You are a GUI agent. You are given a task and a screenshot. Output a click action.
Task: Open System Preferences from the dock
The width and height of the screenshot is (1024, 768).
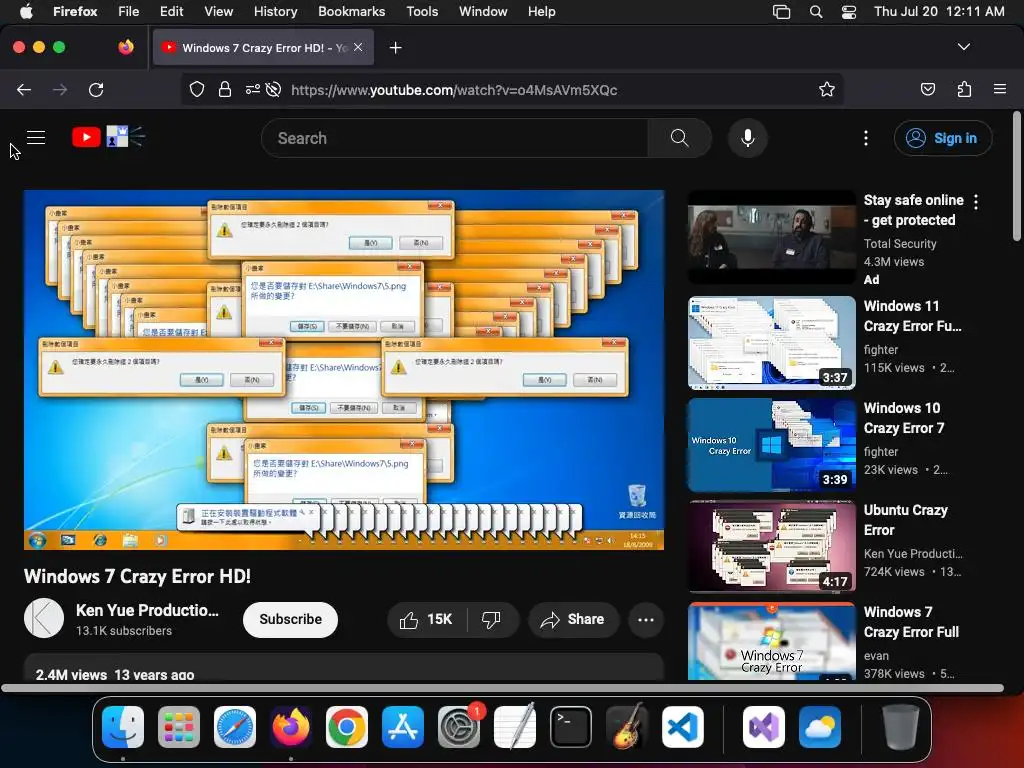click(x=459, y=727)
